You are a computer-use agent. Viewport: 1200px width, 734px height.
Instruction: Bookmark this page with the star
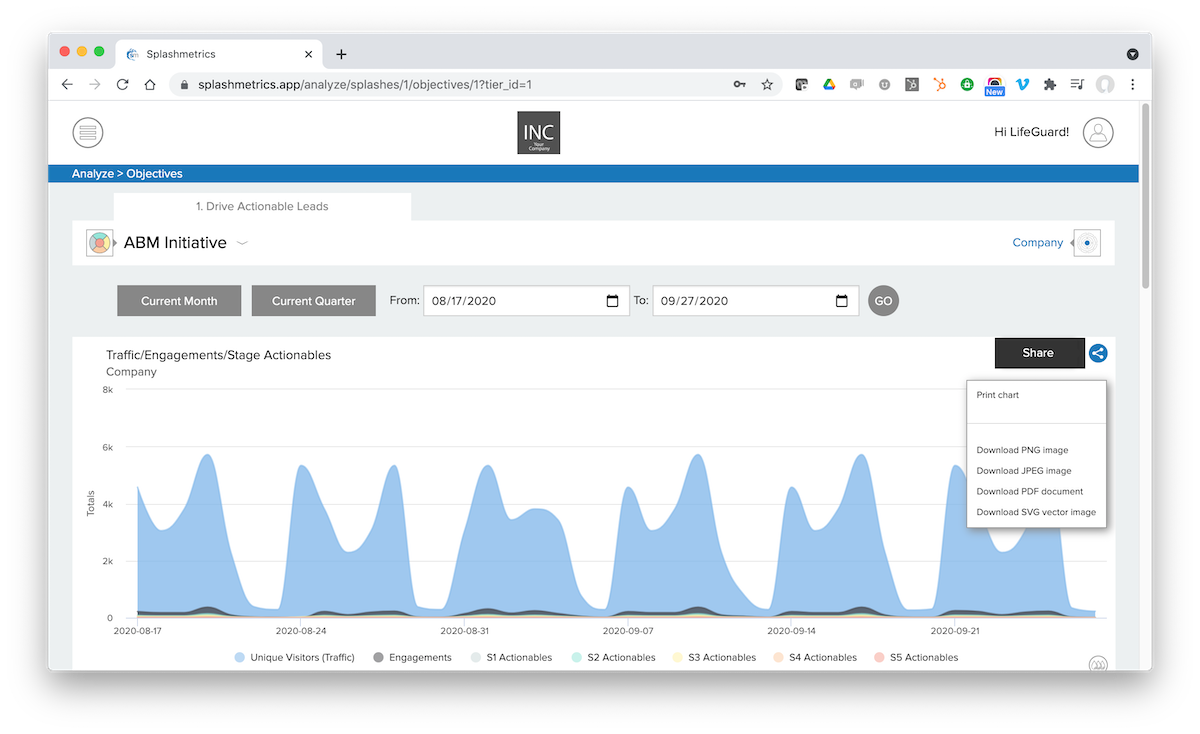[x=767, y=85]
